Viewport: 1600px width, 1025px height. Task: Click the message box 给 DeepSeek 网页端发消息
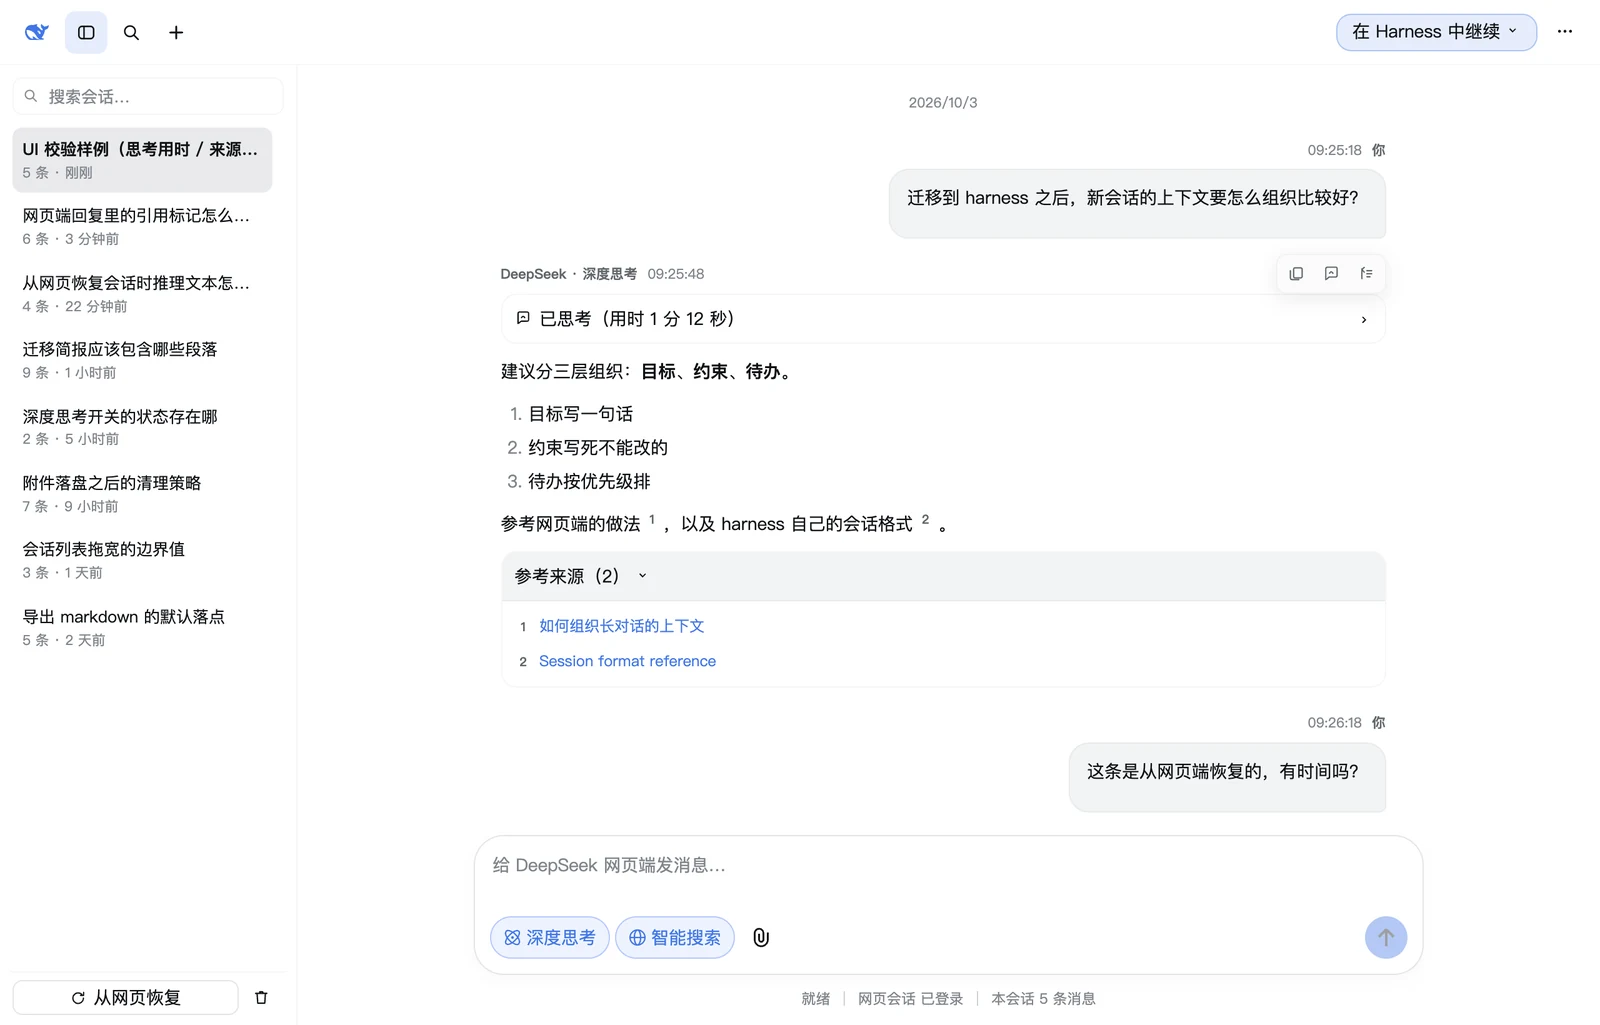[948, 866]
